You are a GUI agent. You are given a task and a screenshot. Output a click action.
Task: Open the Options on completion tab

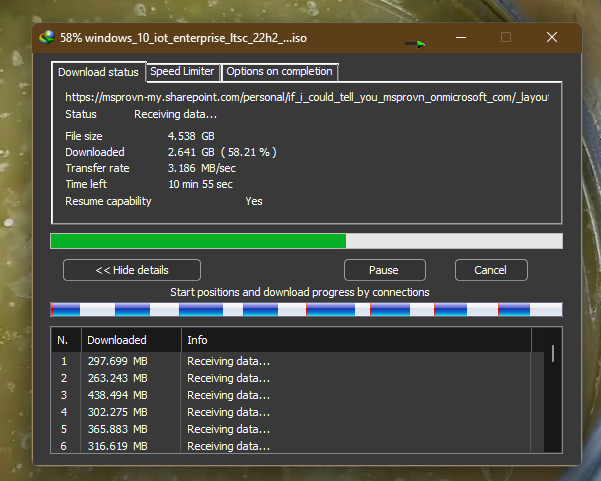pos(279,72)
